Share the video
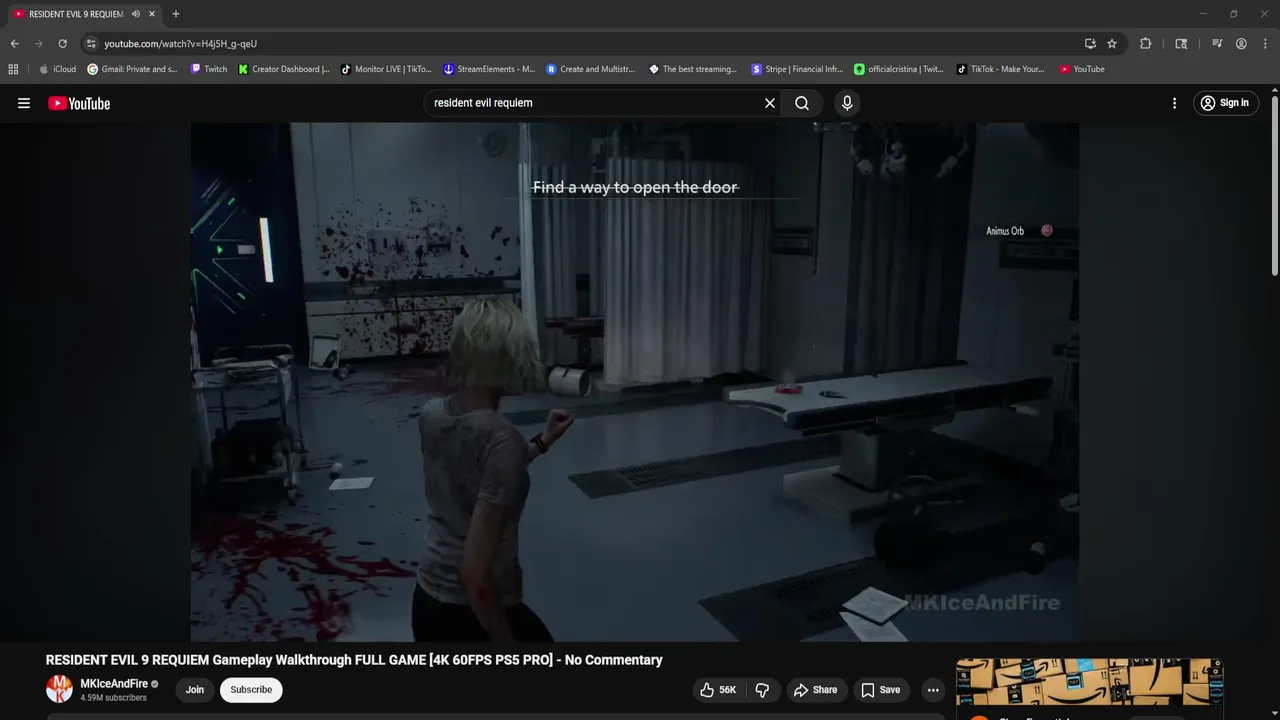The image size is (1280, 720). coord(815,690)
